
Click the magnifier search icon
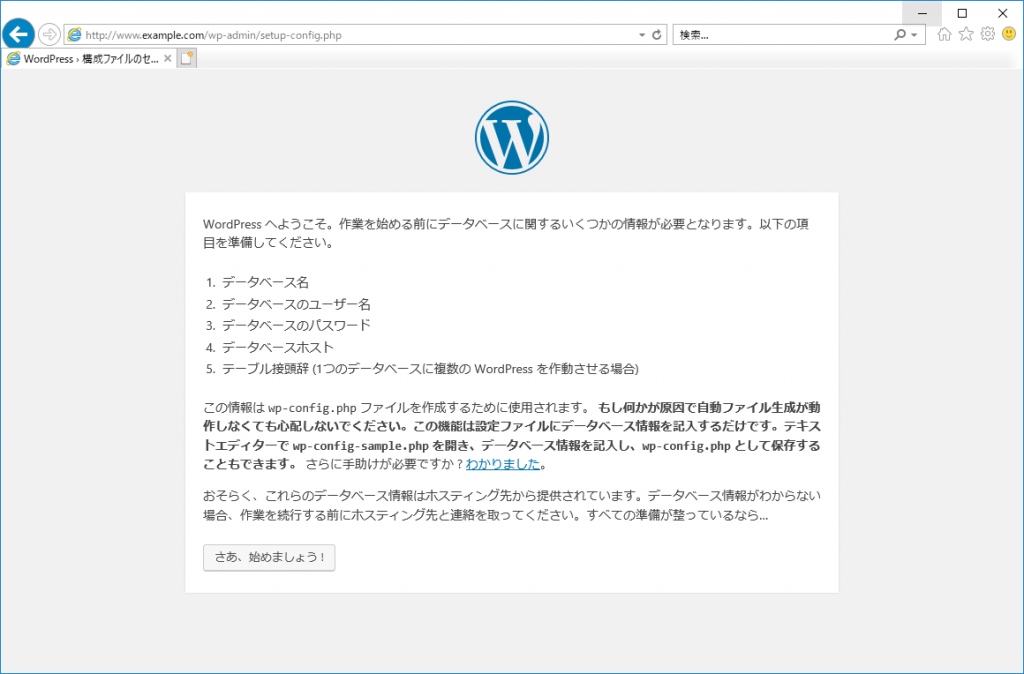pos(900,35)
